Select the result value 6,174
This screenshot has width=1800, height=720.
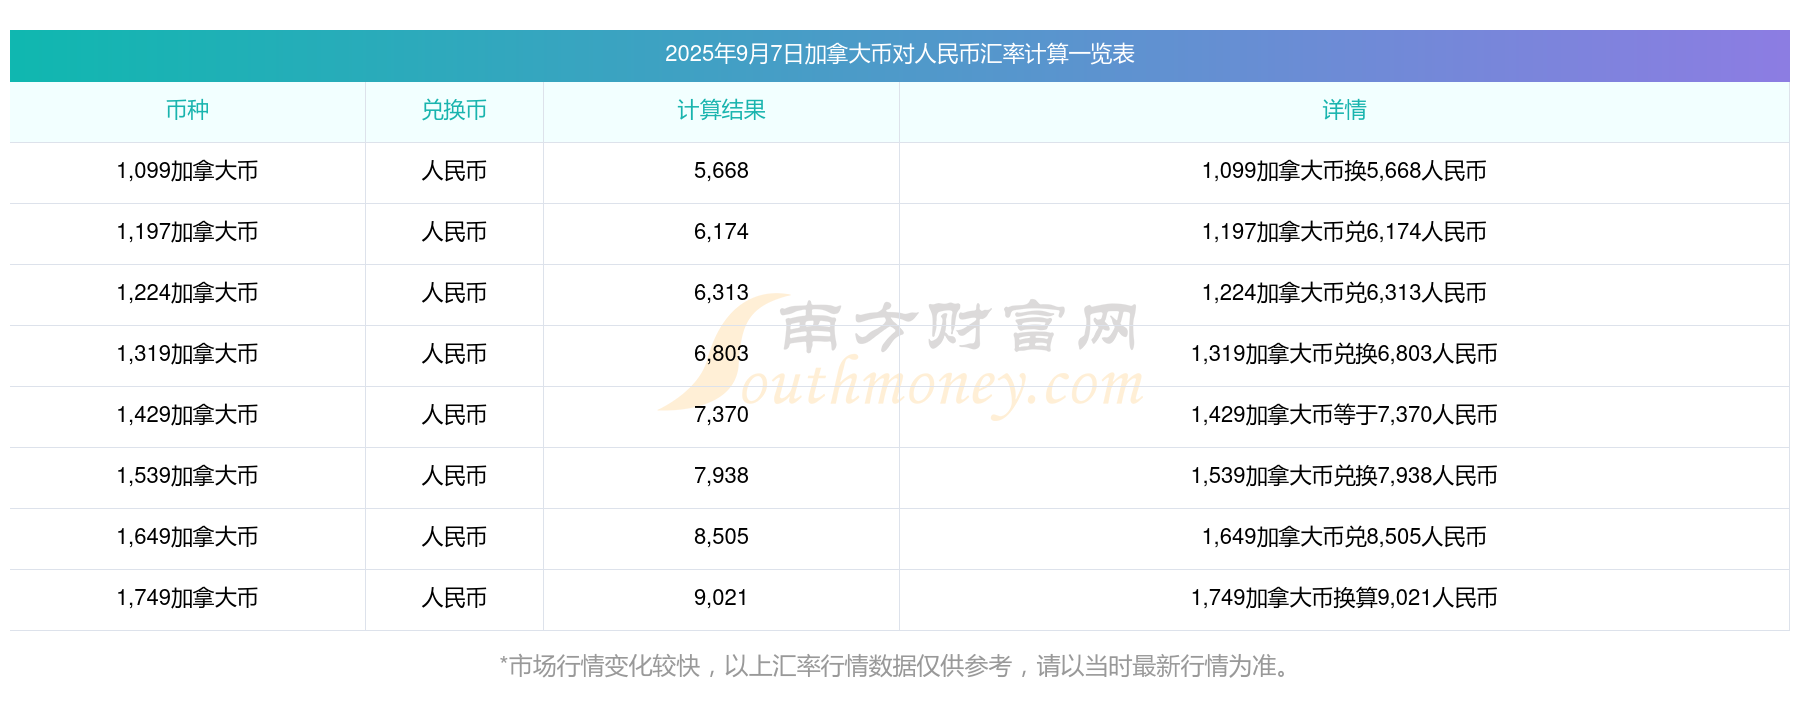coord(721,232)
